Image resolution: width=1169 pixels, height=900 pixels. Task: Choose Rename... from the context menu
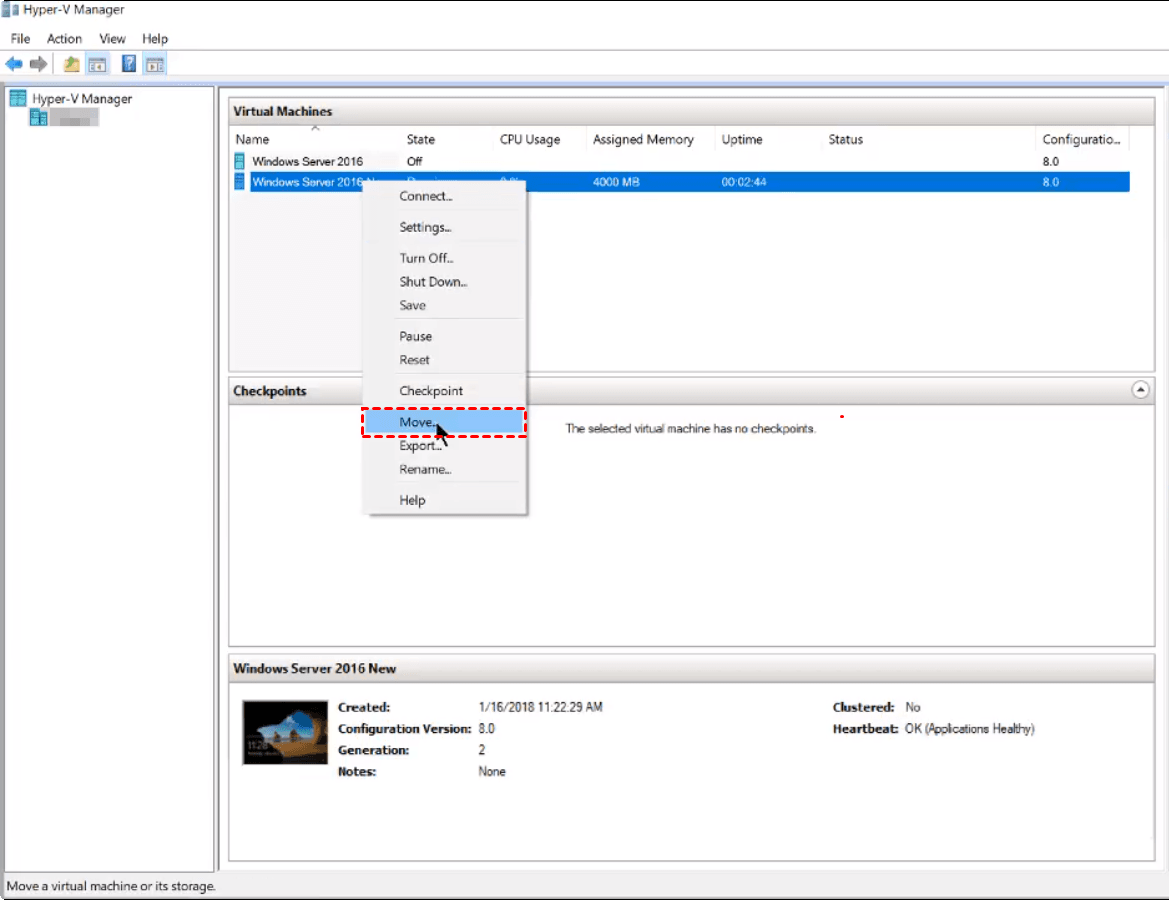(x=444, y=470)
